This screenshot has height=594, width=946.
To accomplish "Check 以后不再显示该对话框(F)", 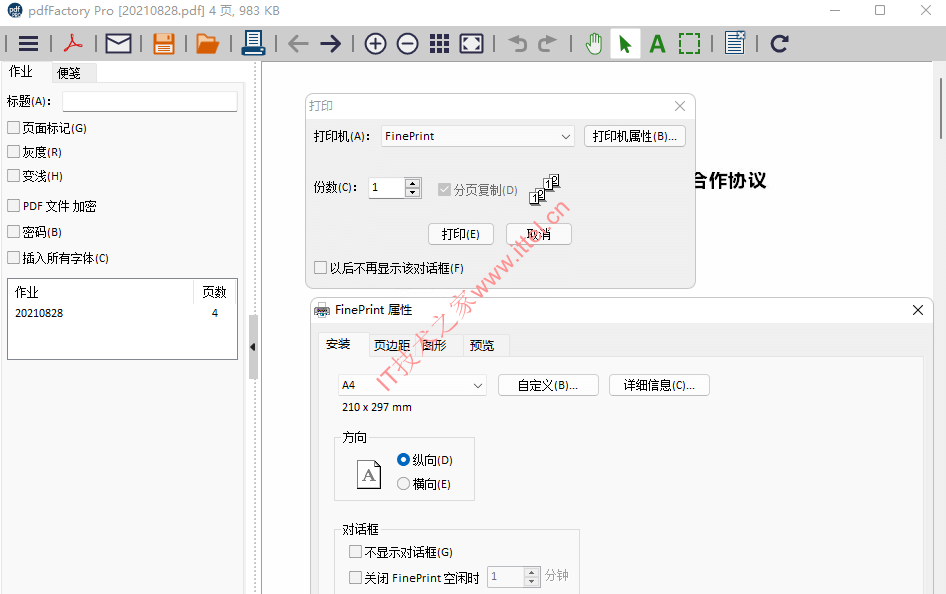I will pos(321,267).
